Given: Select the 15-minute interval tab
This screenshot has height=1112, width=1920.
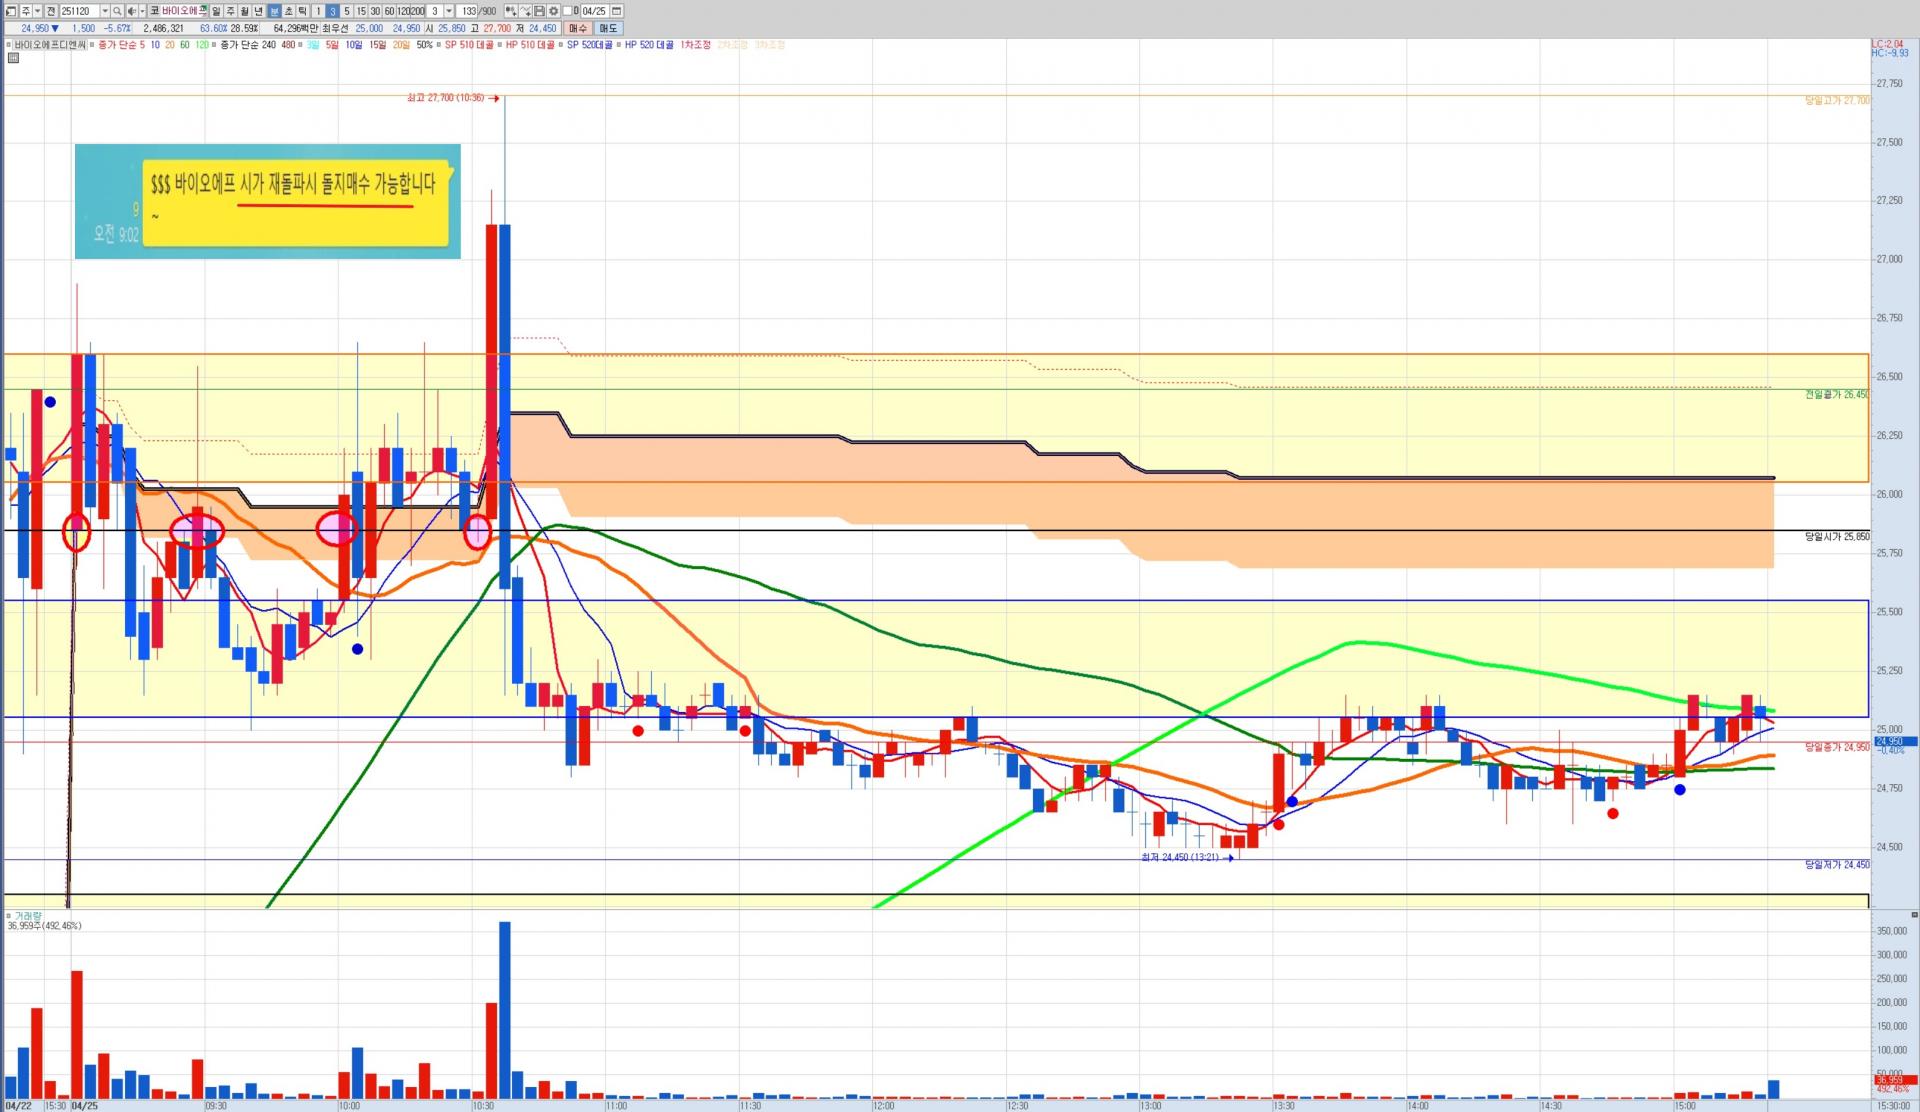Looking at the screenshot, I should tap(361, 11).
